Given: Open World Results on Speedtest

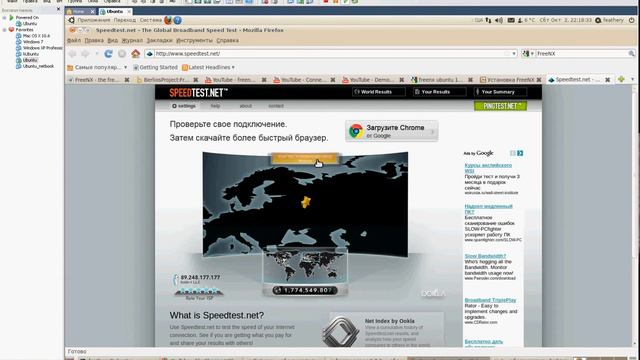Looking at the screenshot, I should 379,92.
